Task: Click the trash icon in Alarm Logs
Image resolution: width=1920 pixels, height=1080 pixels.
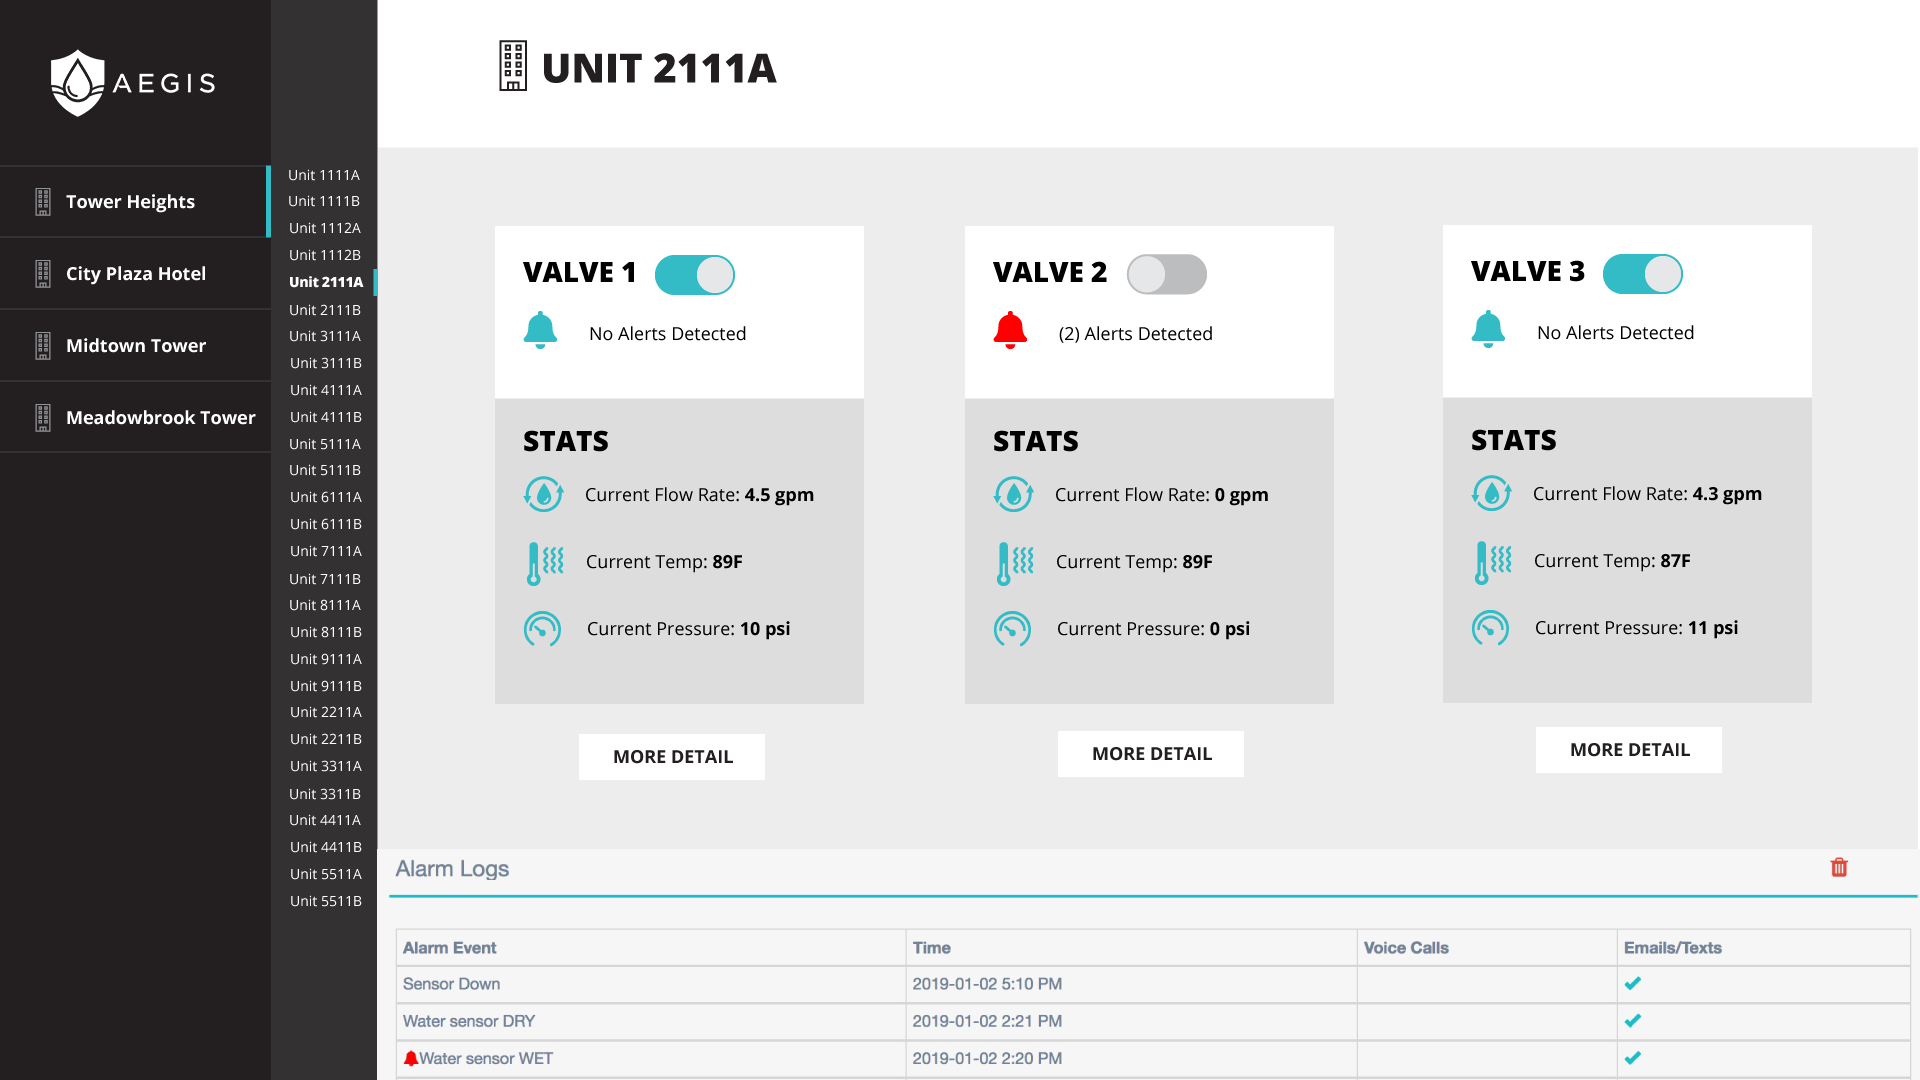Action: click(x=1839, y=867)
